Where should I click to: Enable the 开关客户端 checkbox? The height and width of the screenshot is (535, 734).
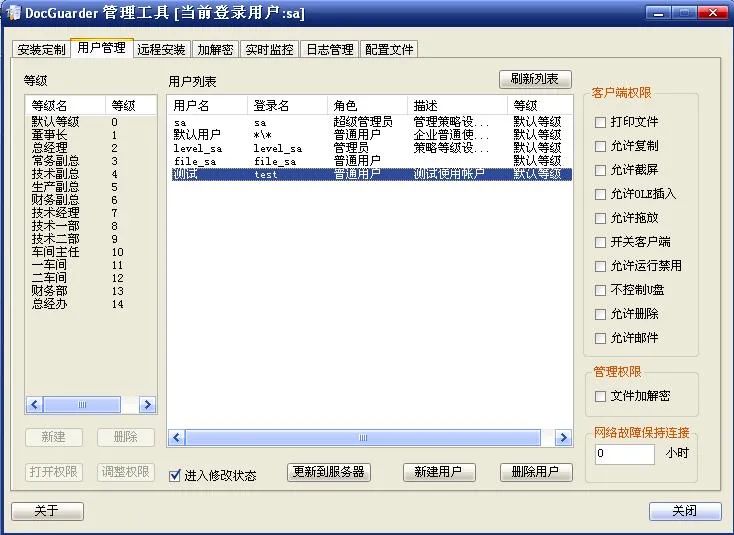point(600,242)
